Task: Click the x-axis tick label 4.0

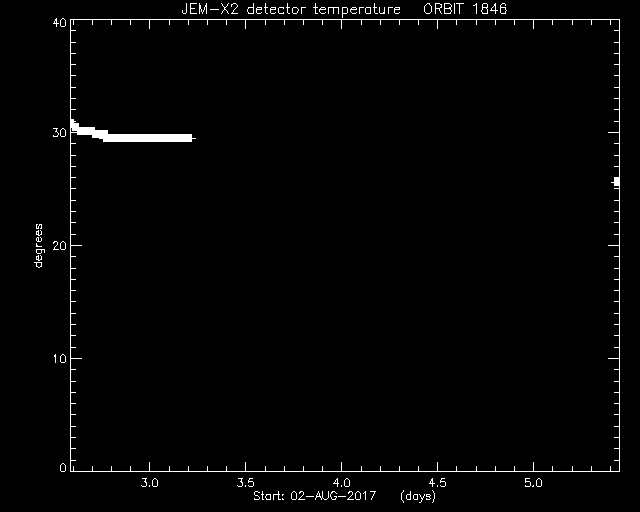Action: click(x=341, y=483)
